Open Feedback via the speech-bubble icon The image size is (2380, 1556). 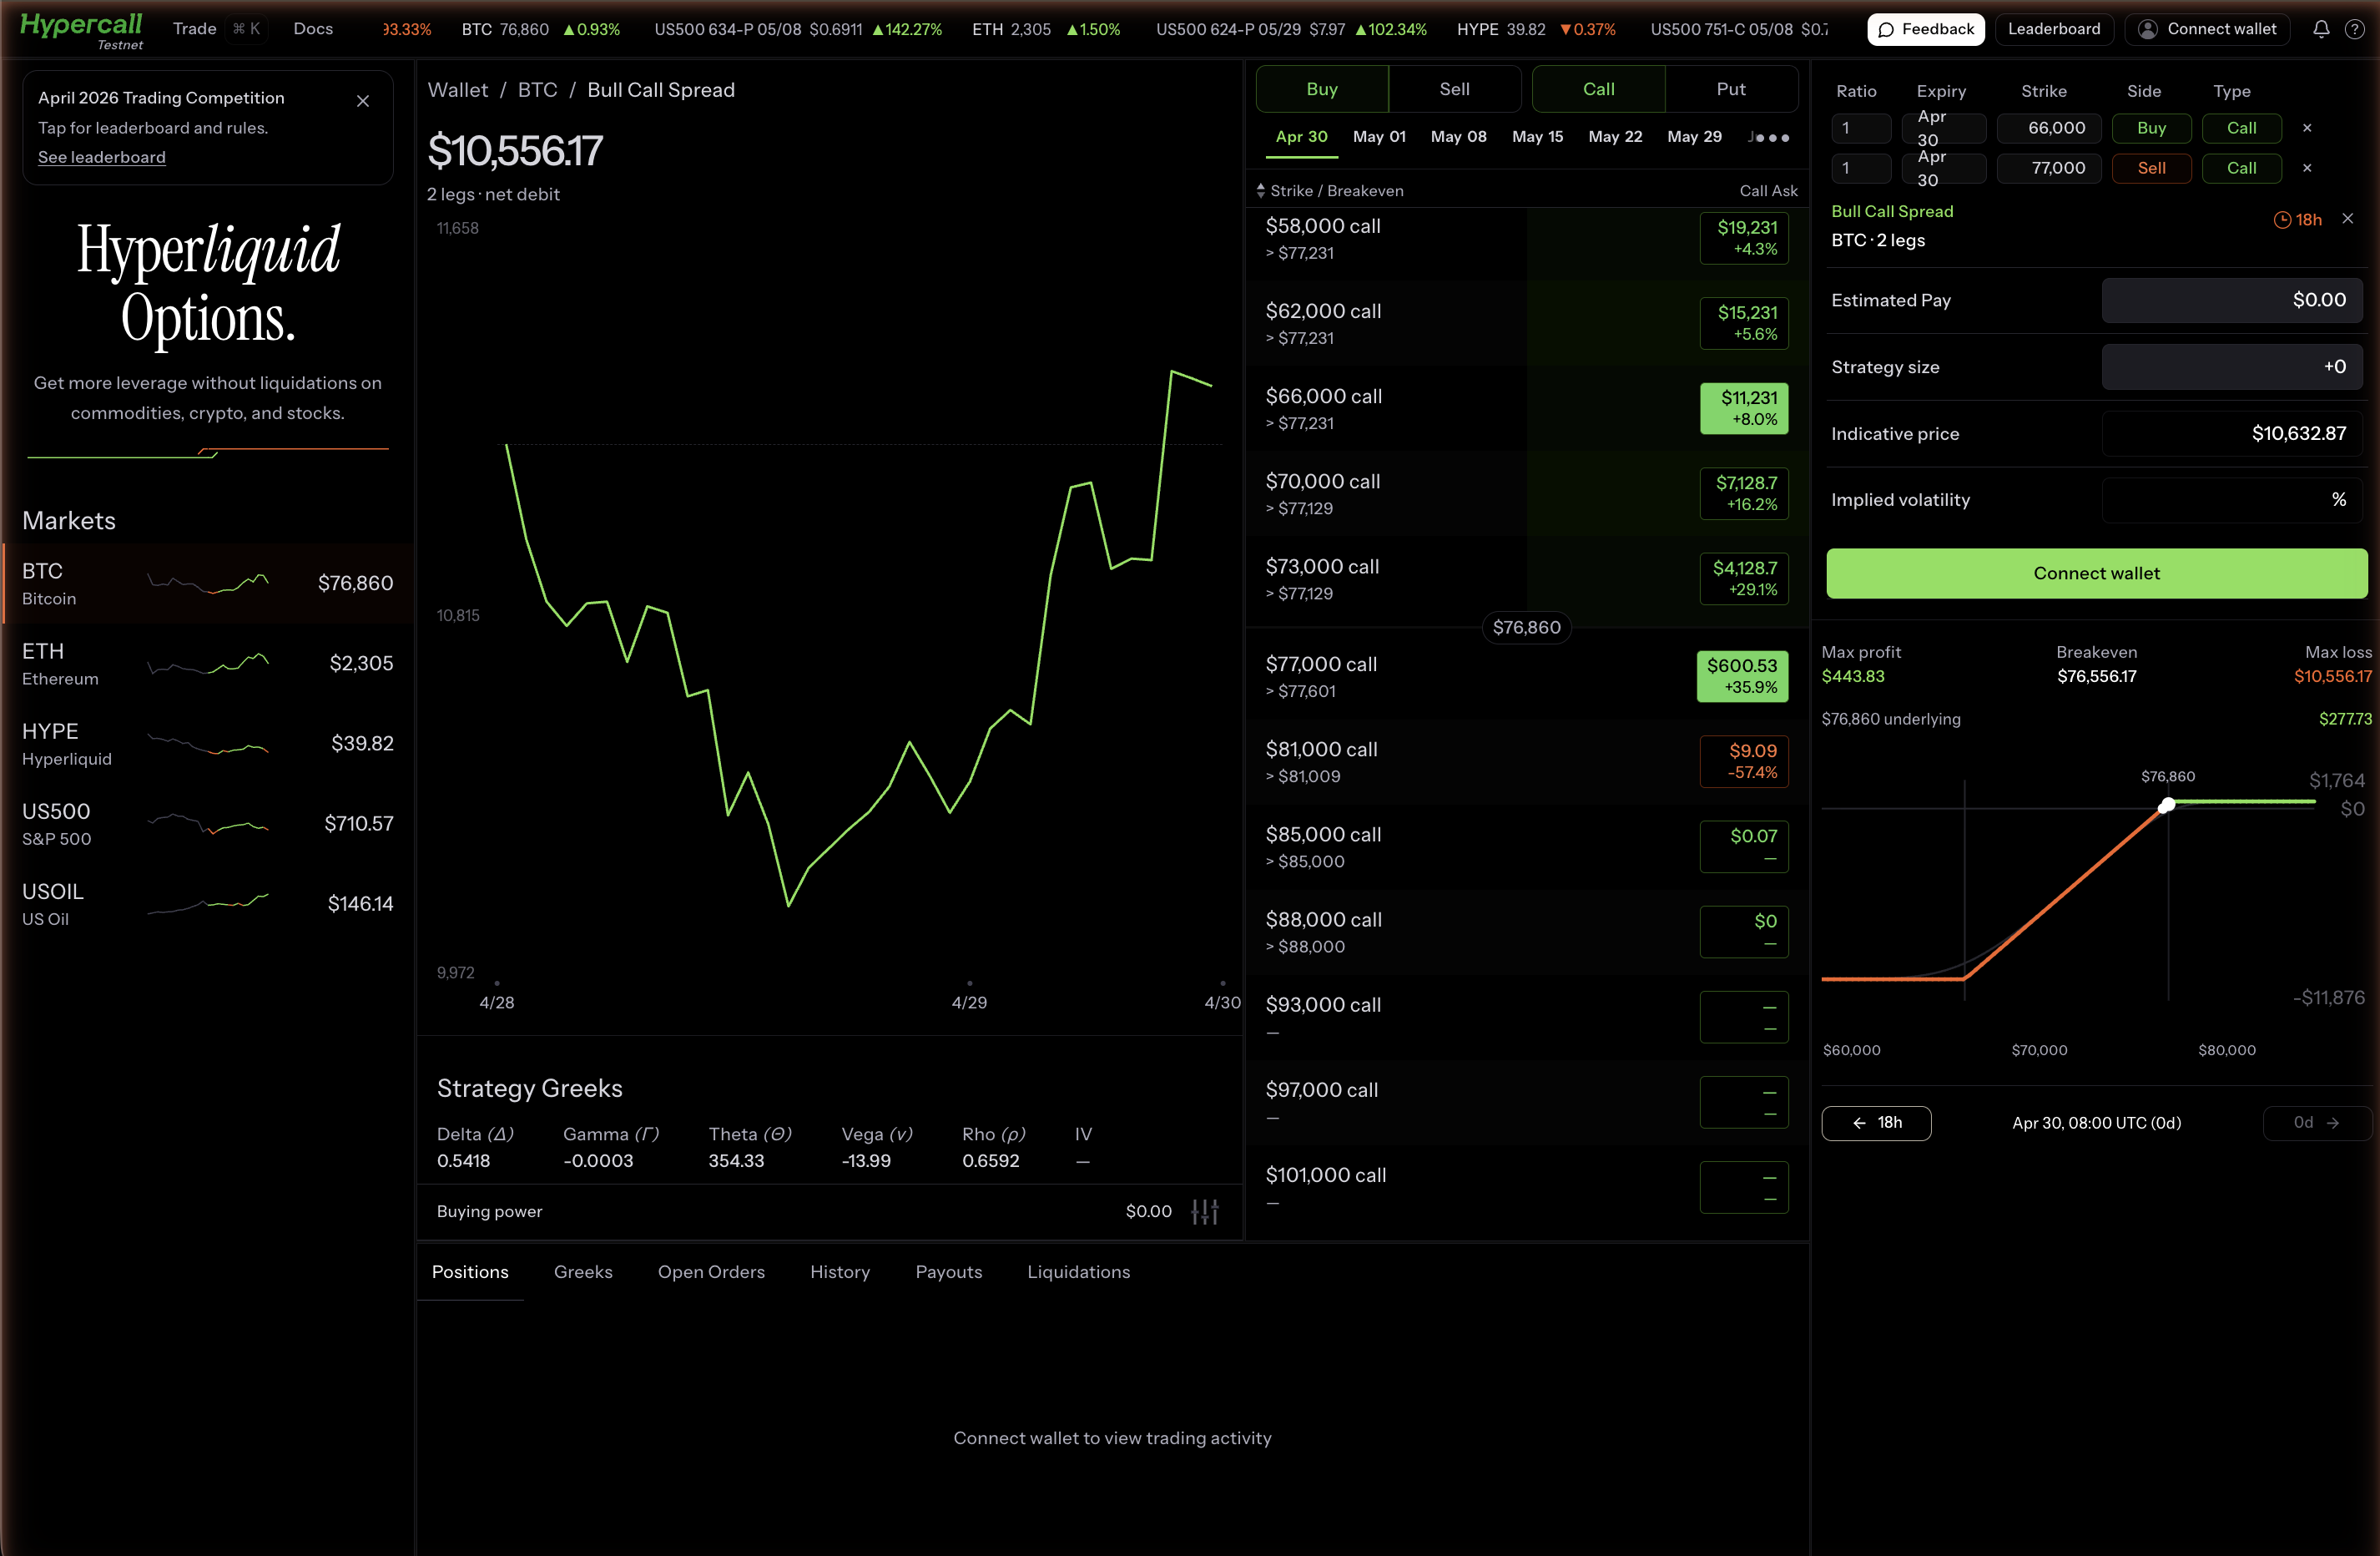(1887, 29)
